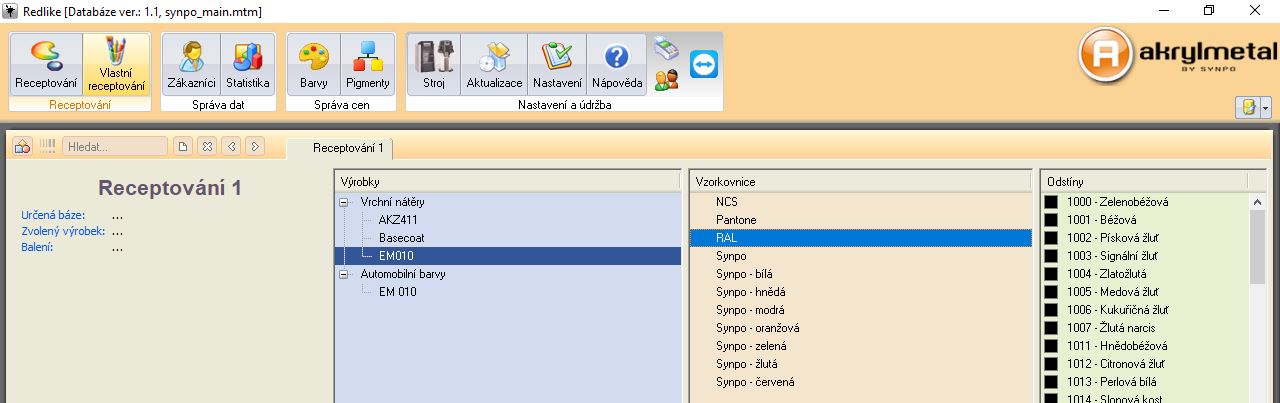Open the Statistika charts view
Viewport: 1280px width, 403px height.
coord(247,64)
